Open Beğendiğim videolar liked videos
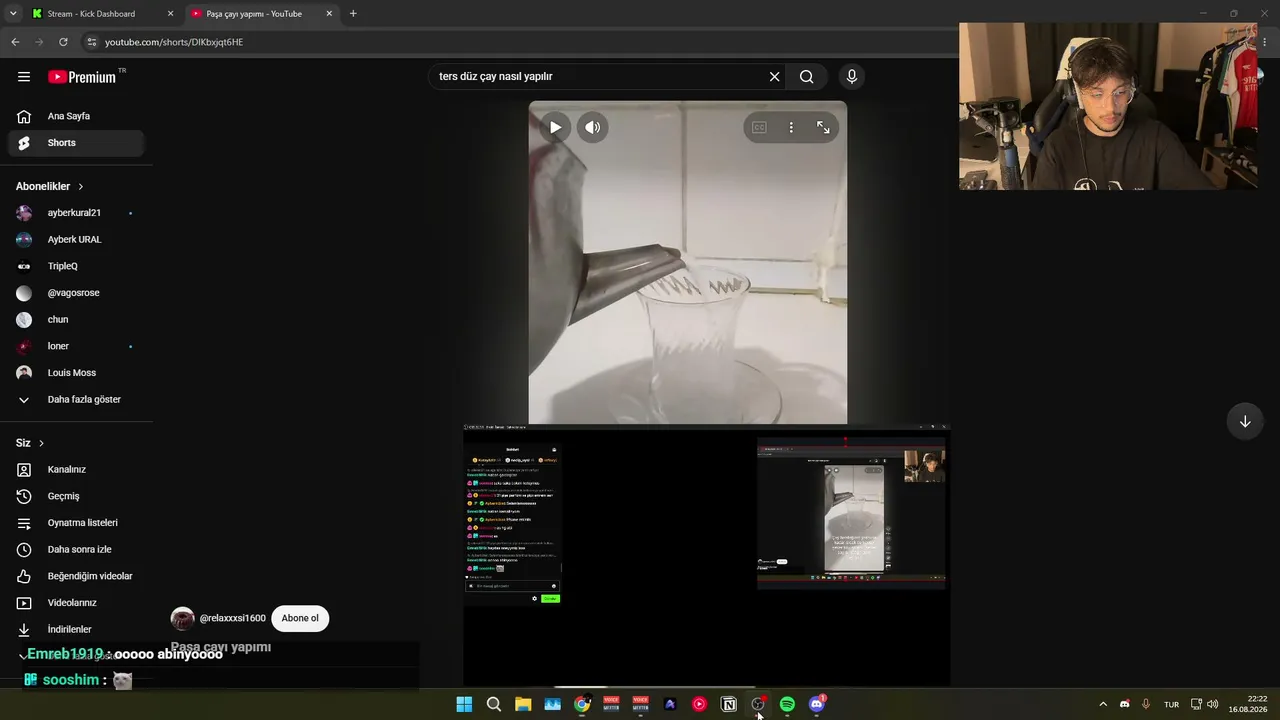The image size is (1280, 720). (76, 576)
